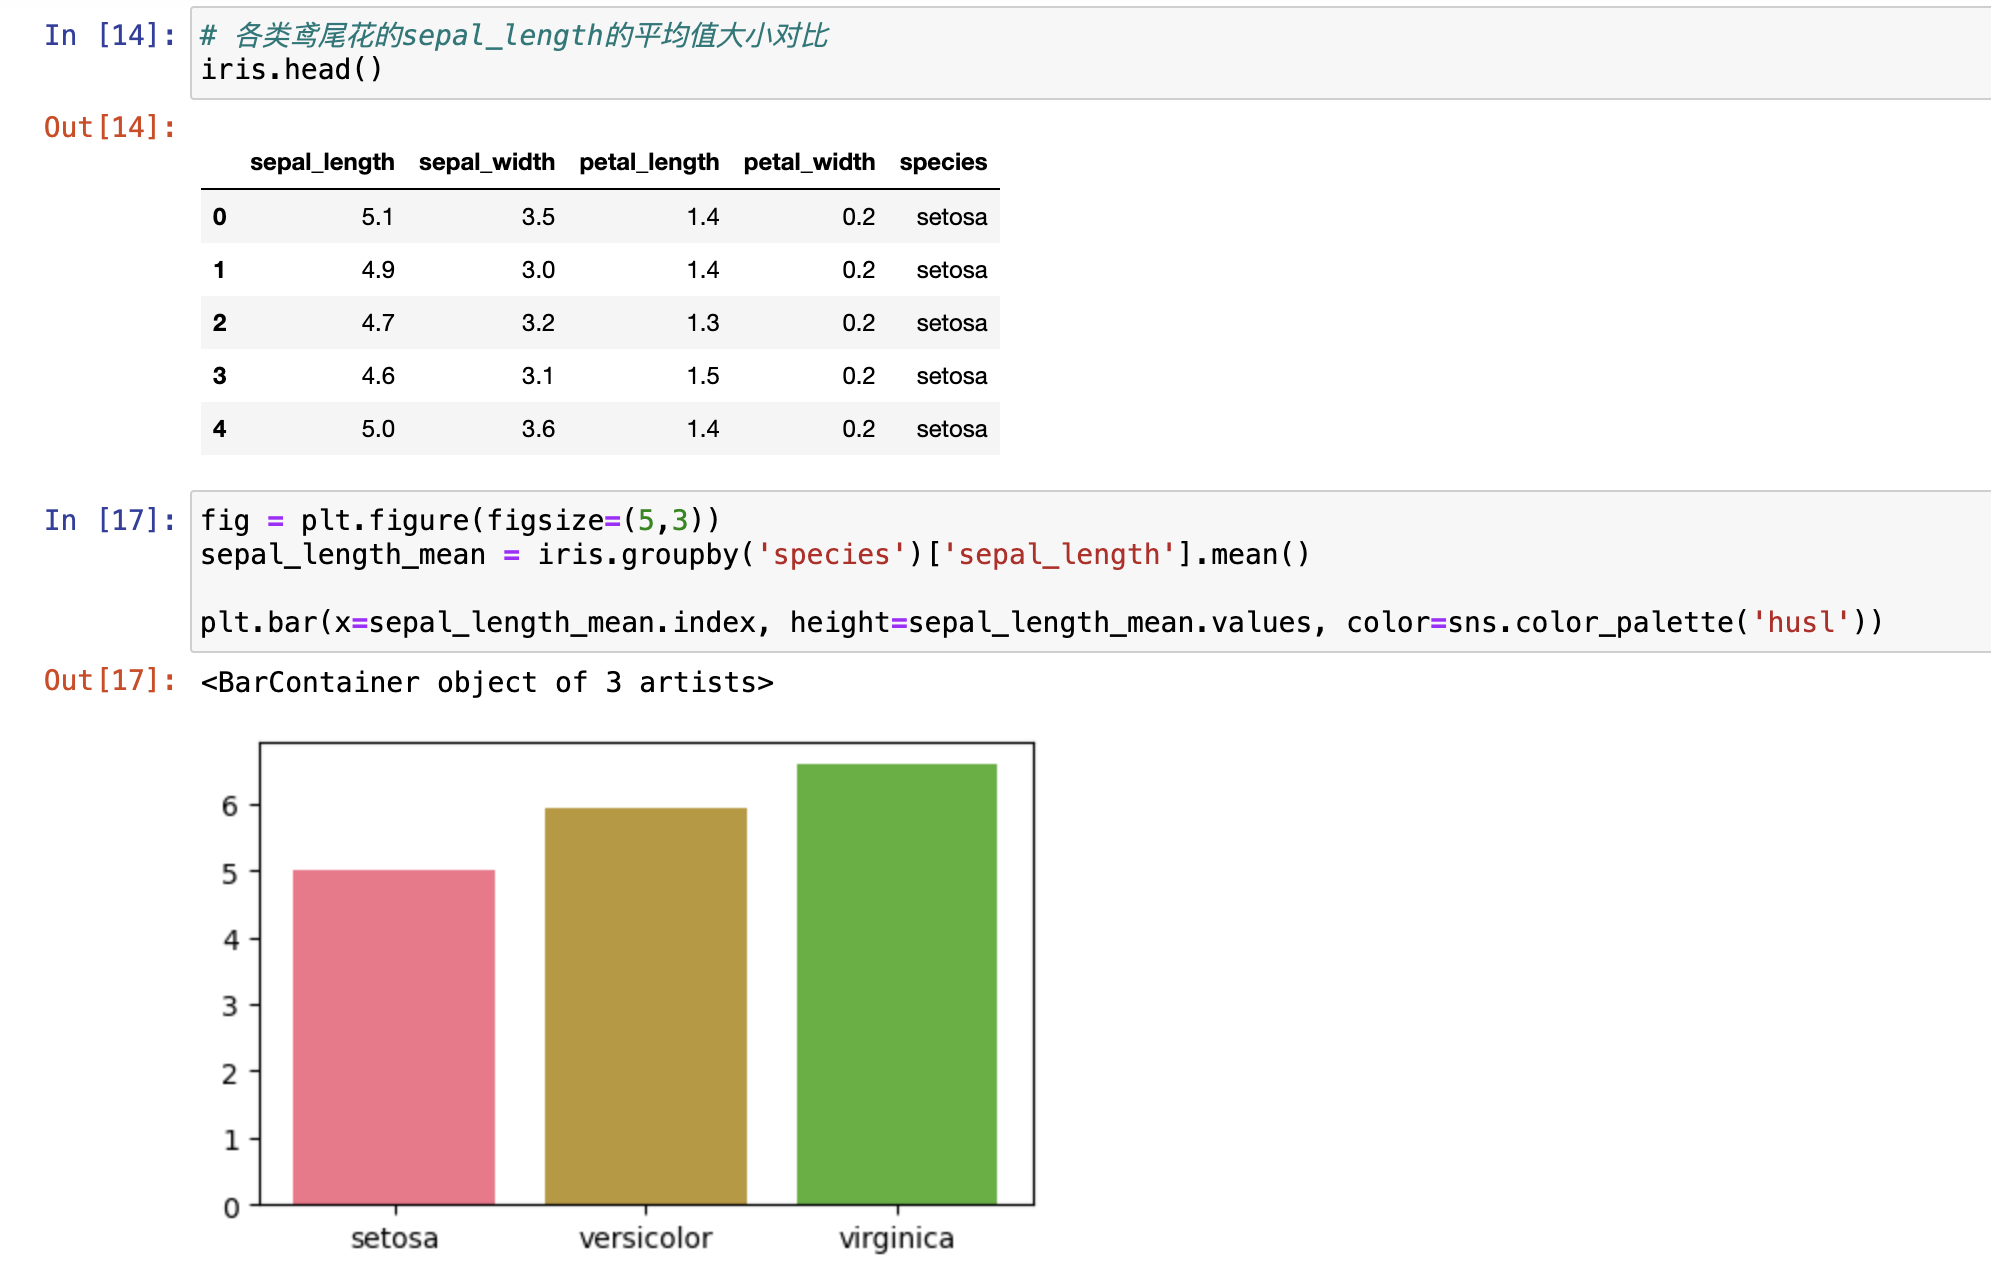Click the groupby('species') code line
The width and height of the screenshot is (1991, 1278).
coord(755,554)
